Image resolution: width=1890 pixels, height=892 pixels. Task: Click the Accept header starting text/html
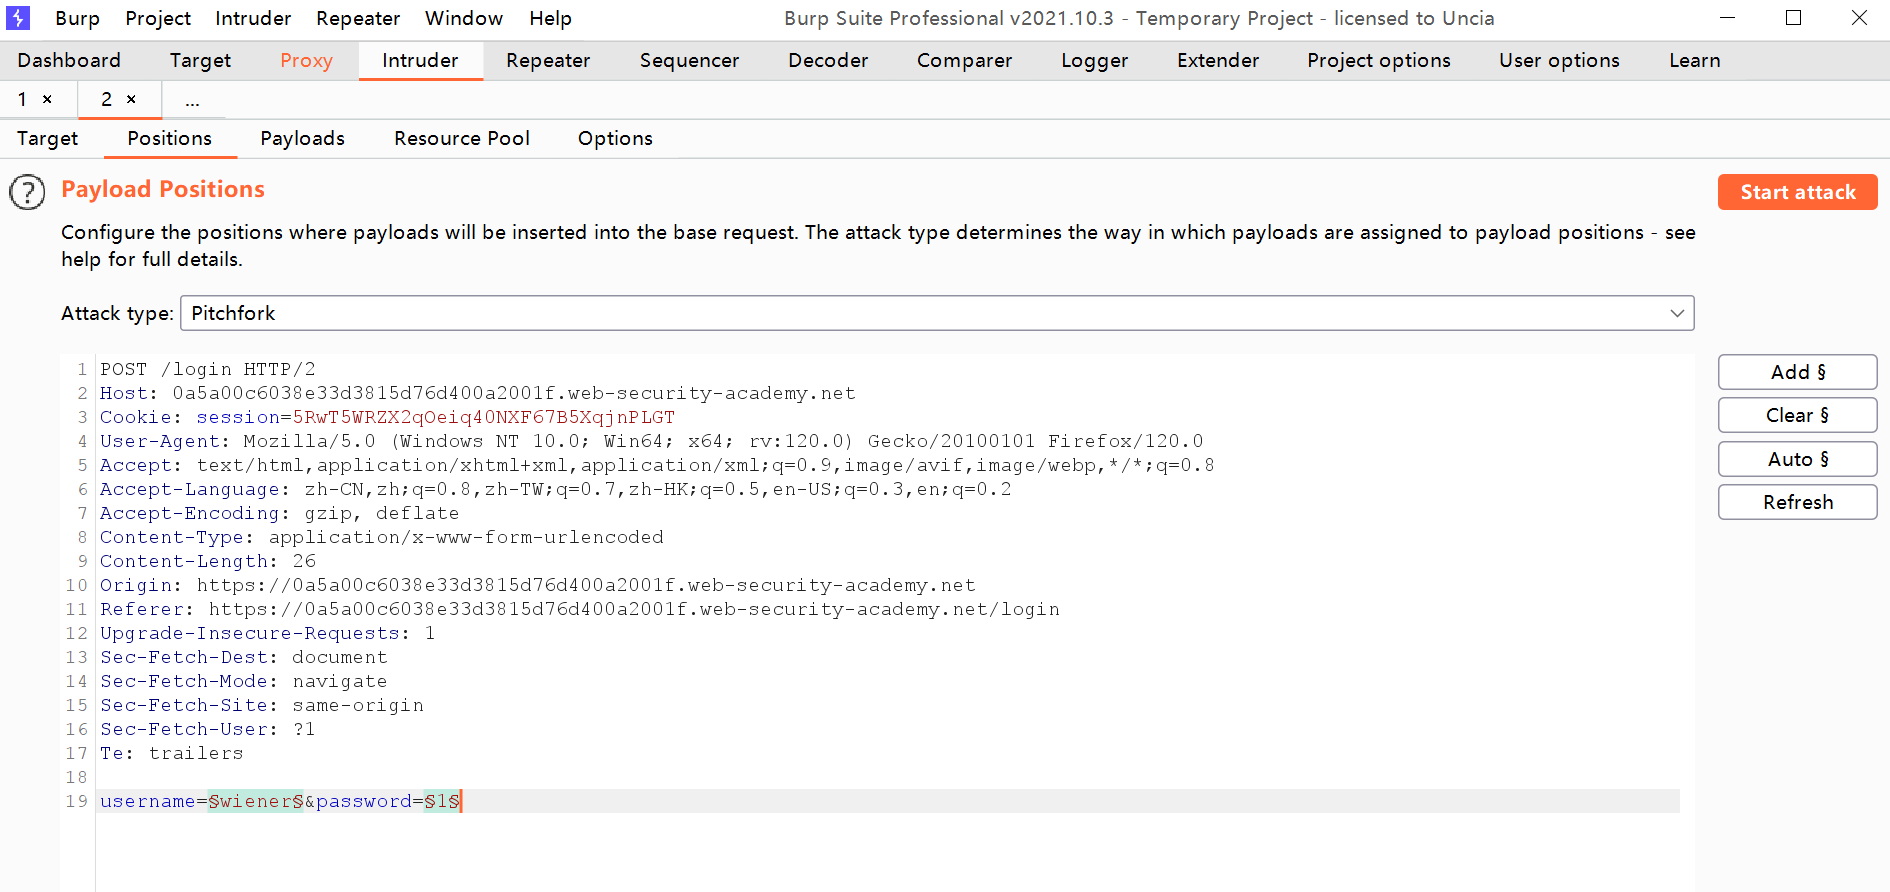coord(657,465)
